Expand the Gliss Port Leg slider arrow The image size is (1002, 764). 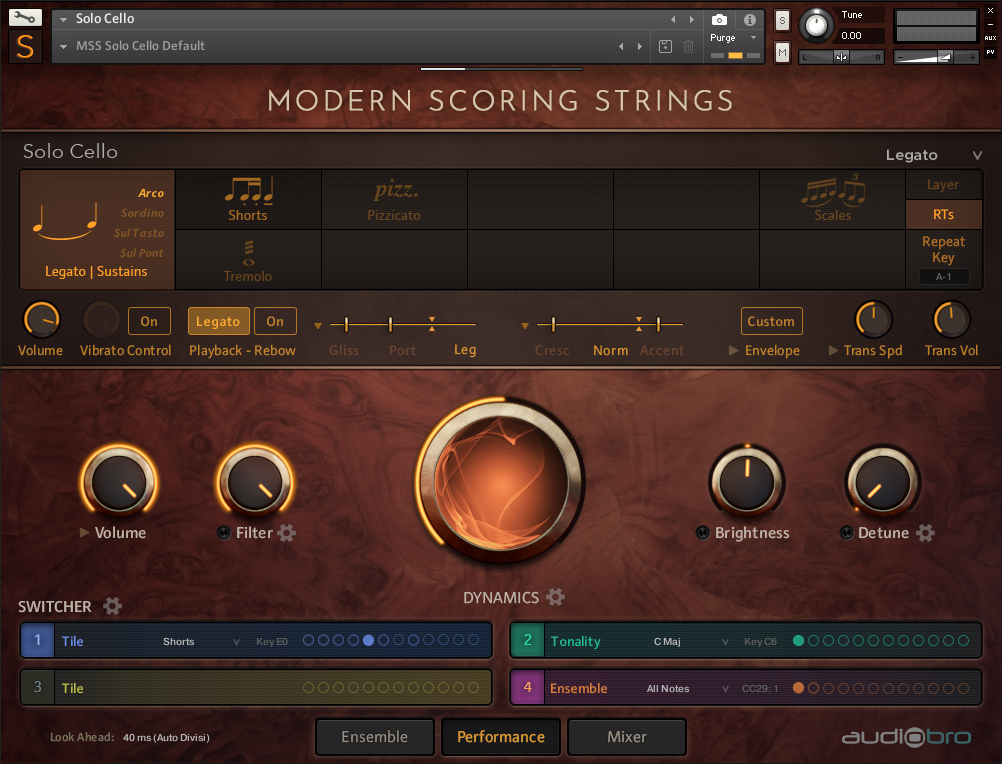click(318, 326)
